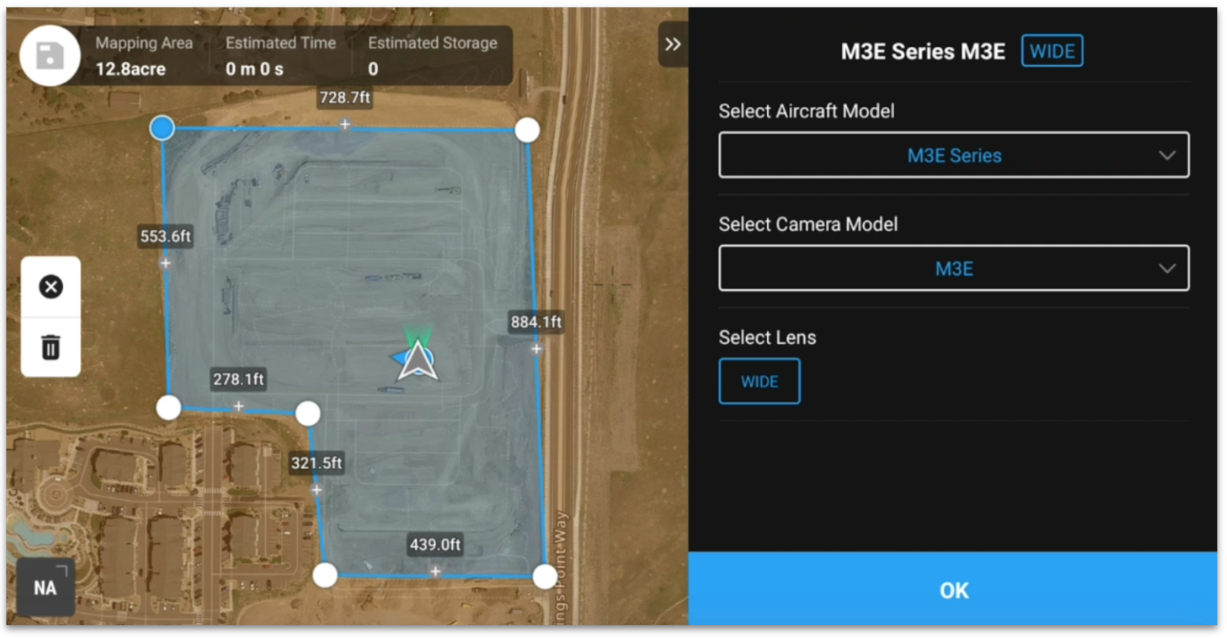
Task: Select the vertex joining the 439.0ft and 884.1ft edges
Action: tap(545, 576)
